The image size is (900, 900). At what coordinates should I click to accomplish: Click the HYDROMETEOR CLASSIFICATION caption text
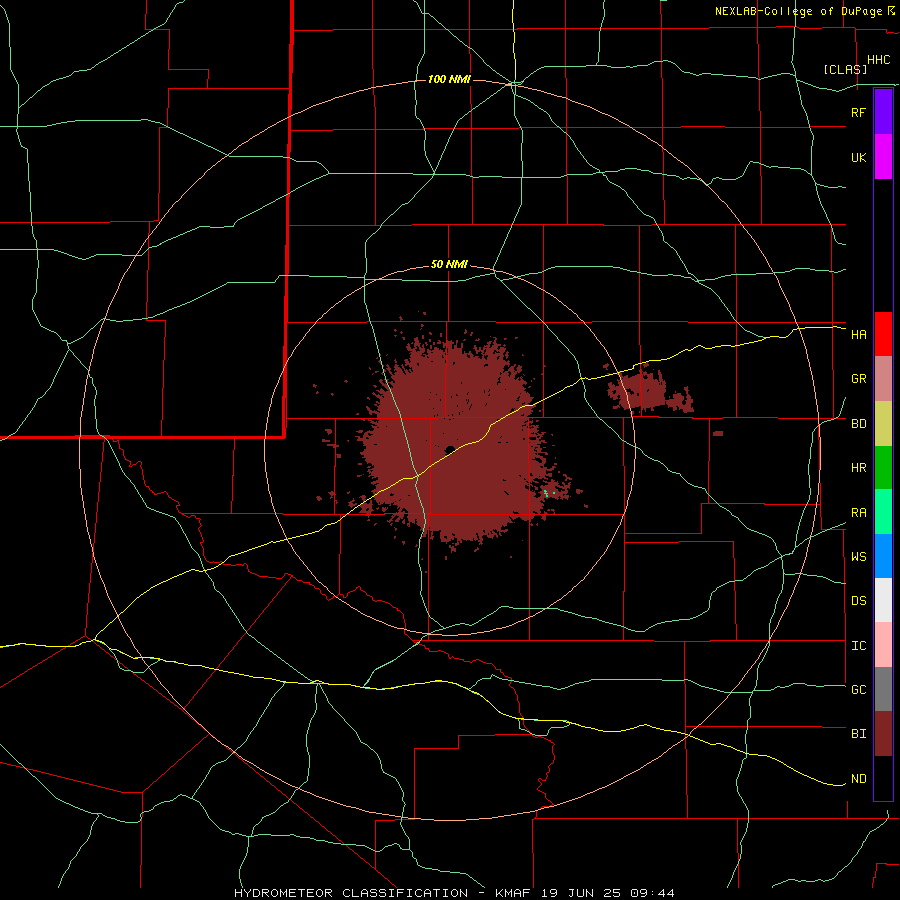point(351,893)
